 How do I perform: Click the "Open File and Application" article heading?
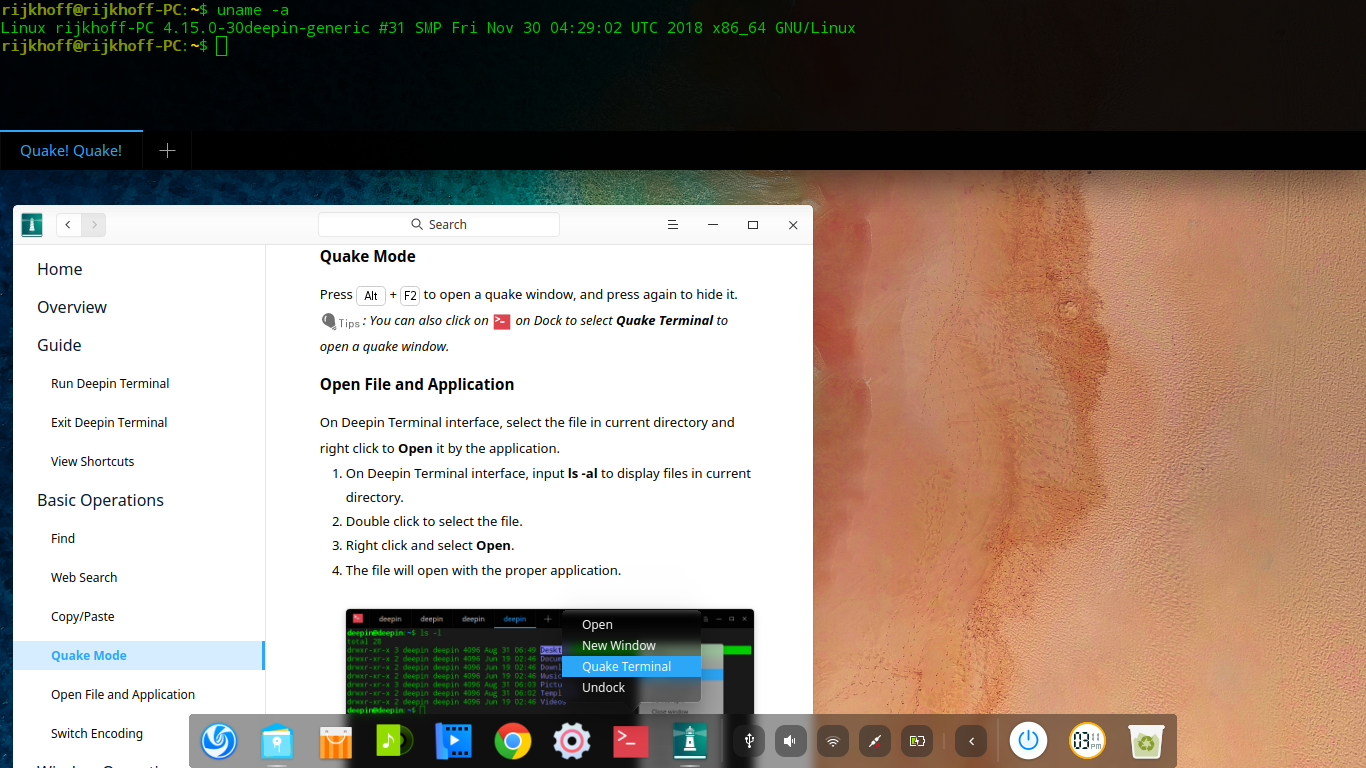[417, 384]
